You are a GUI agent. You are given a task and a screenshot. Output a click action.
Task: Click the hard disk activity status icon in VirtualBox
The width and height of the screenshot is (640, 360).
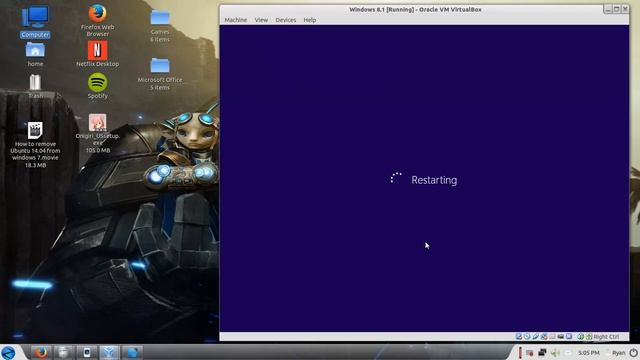(519, 336)
